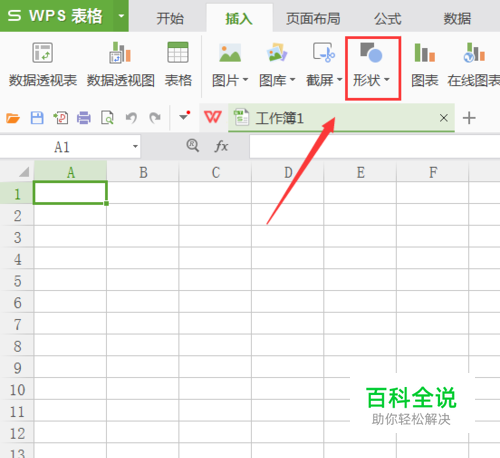Expand the 截屏 dropdown arrow
Image resolution: width=500 pixels, height=458 pixels.
click(340, 80)
